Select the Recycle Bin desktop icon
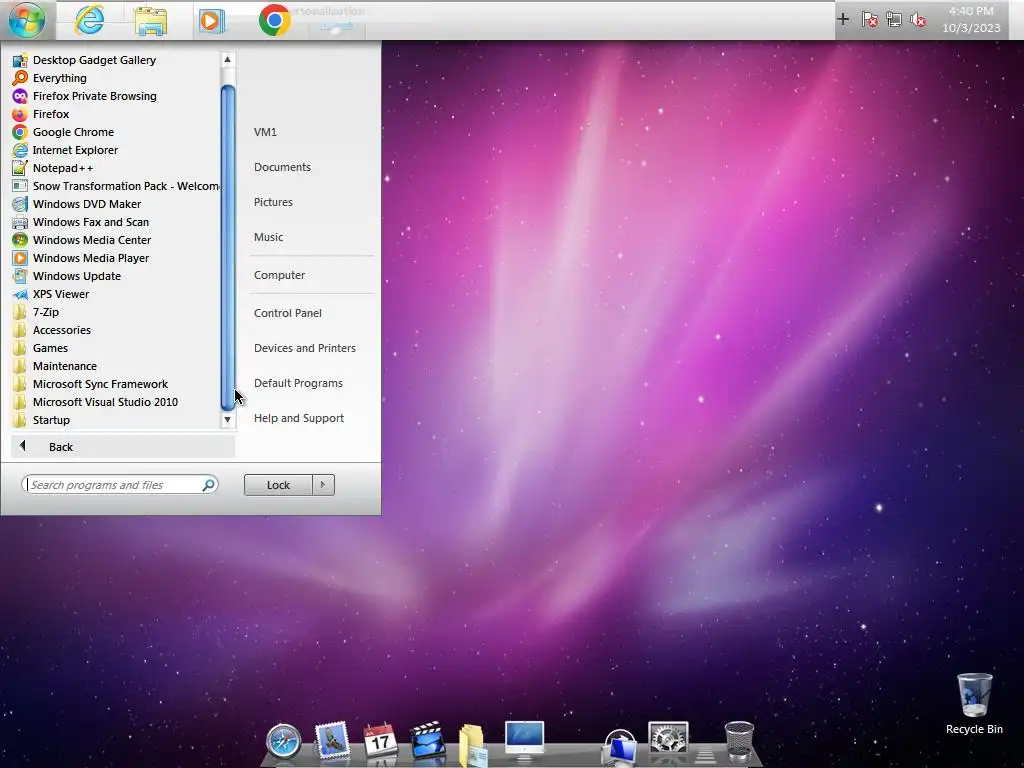The image size is (1024, 768). click(x=974, y=704)
